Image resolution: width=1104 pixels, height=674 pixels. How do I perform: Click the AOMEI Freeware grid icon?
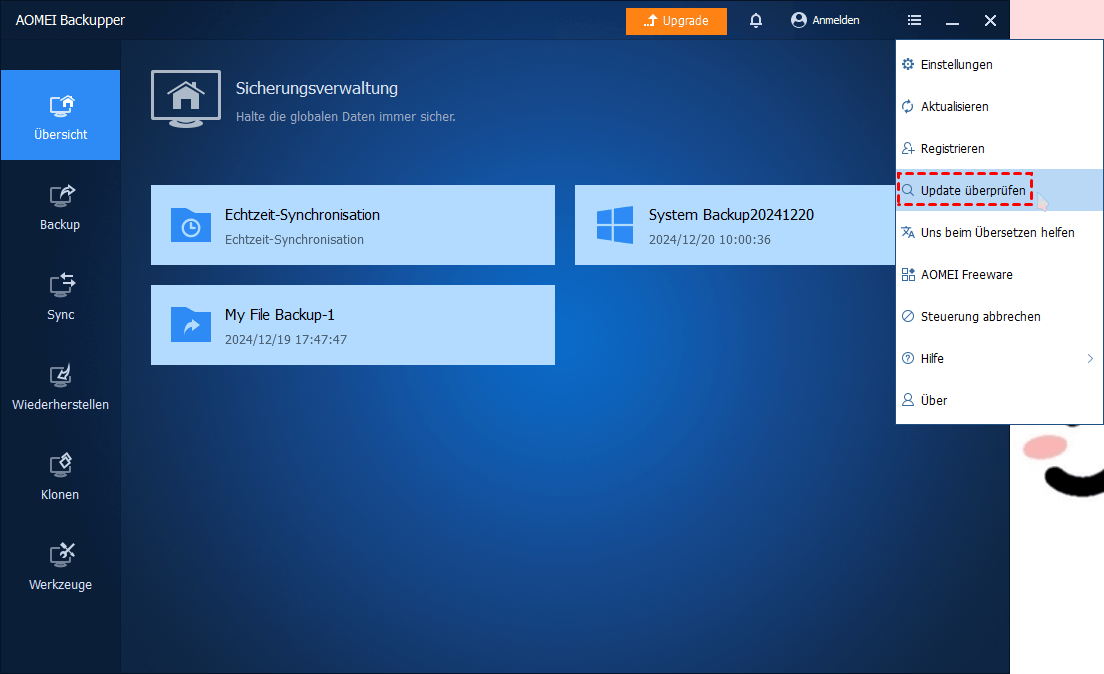tap(908, 275)
